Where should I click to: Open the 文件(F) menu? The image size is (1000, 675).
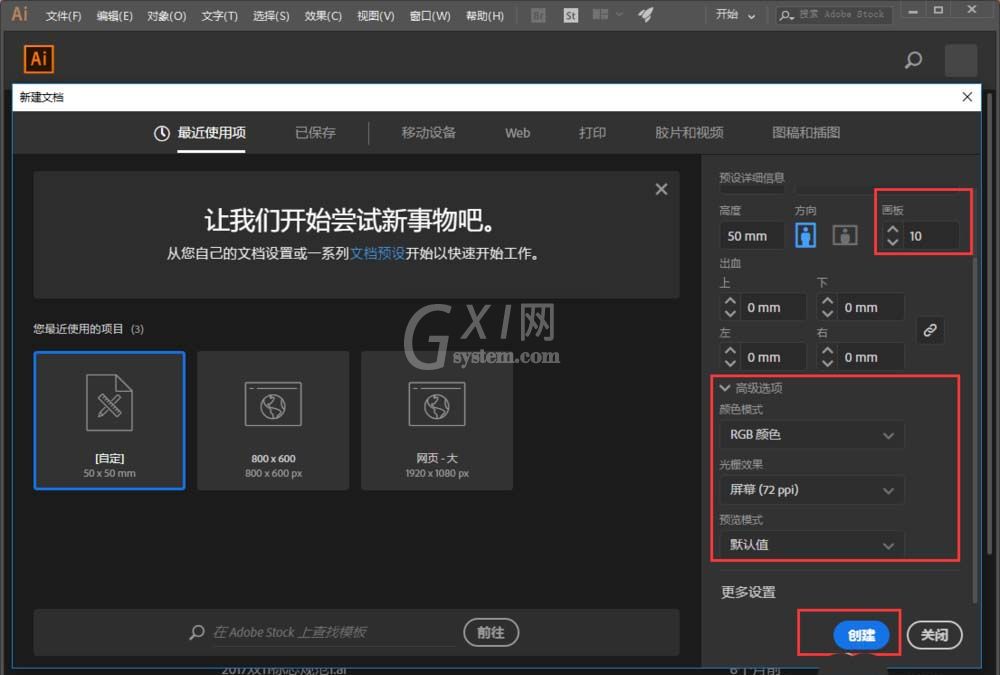[x=63, y=16]
